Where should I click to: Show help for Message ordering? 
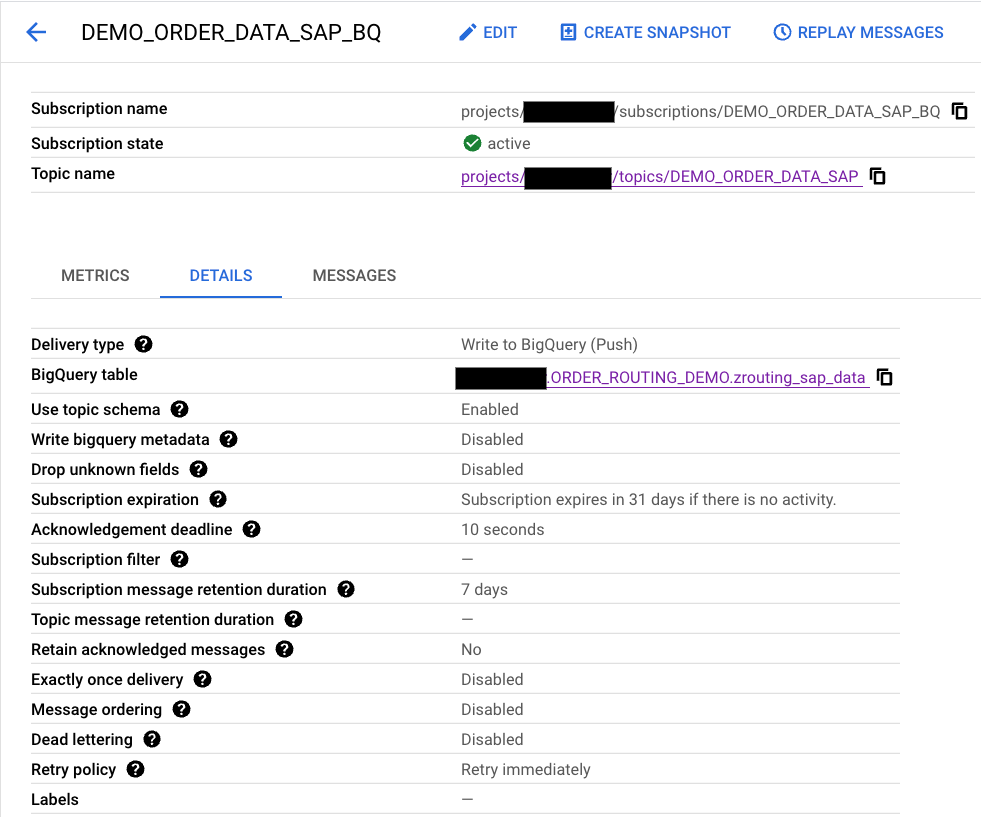181,709
